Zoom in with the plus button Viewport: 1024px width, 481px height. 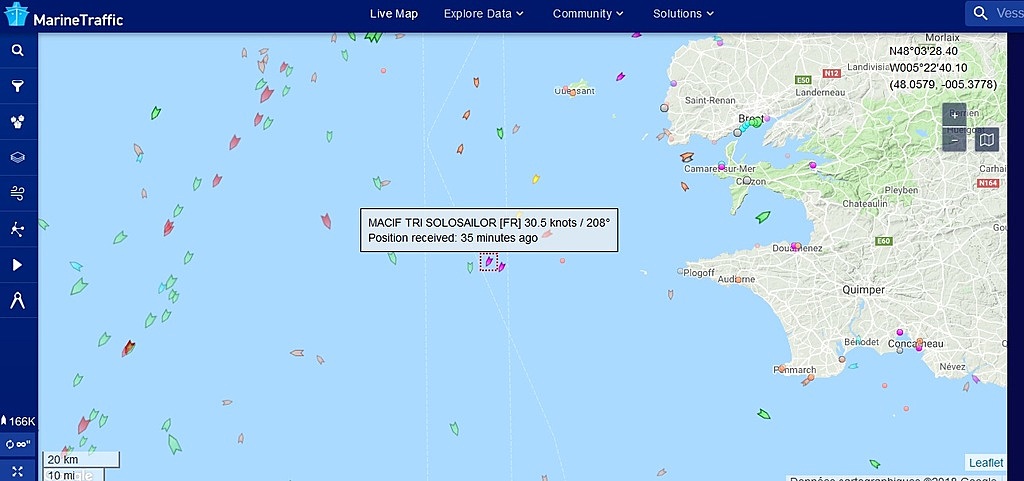click(x=954, y=115)
